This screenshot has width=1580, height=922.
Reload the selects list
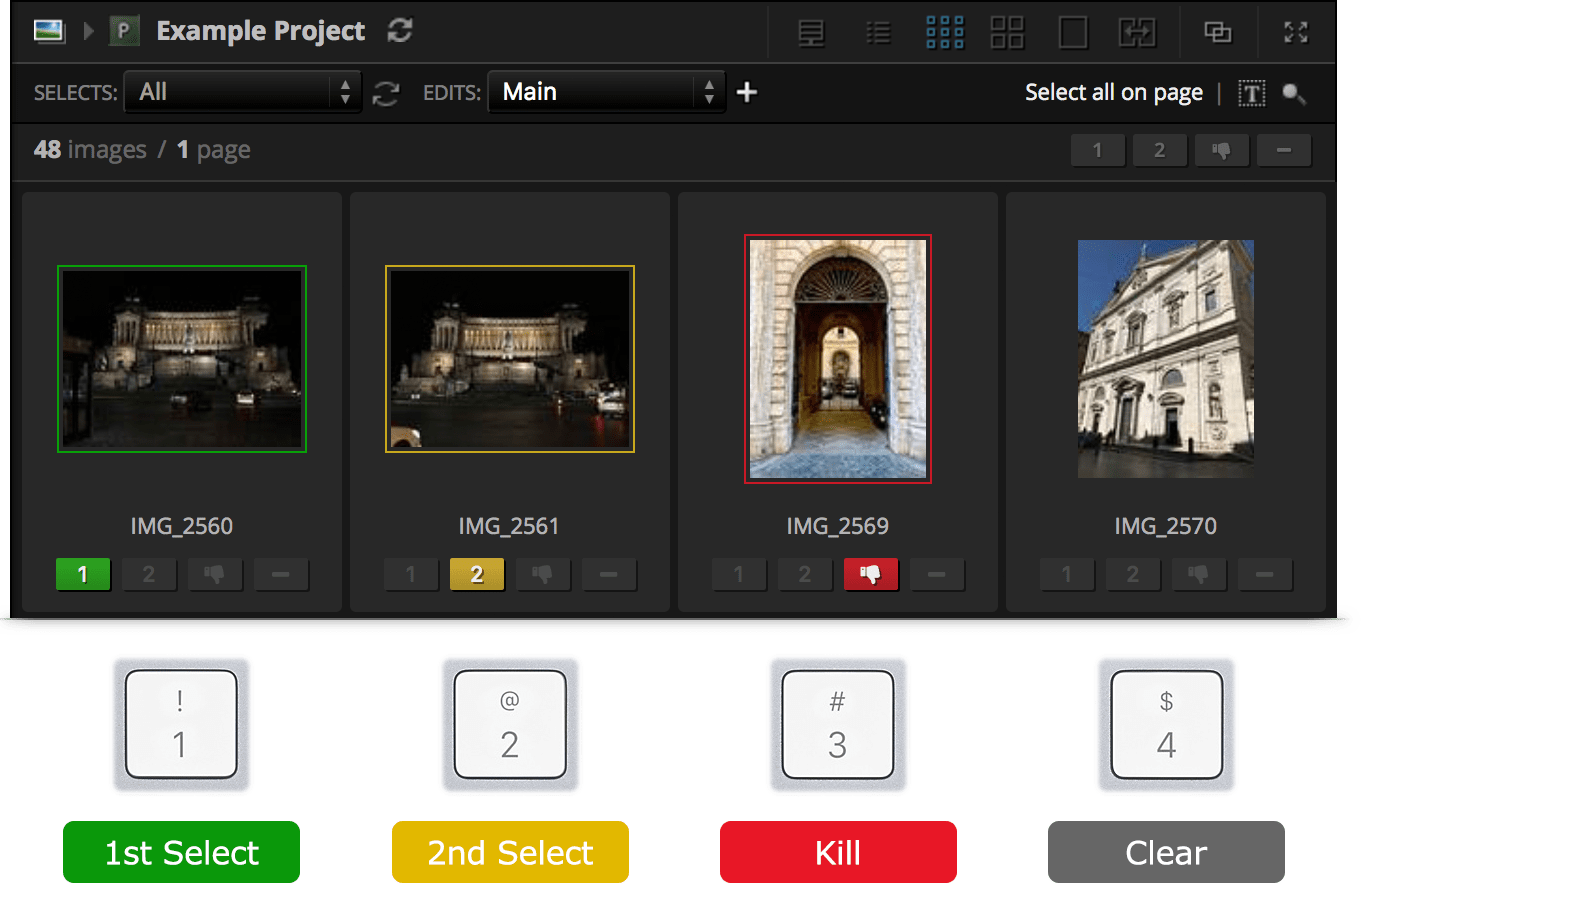click(386, 93)
